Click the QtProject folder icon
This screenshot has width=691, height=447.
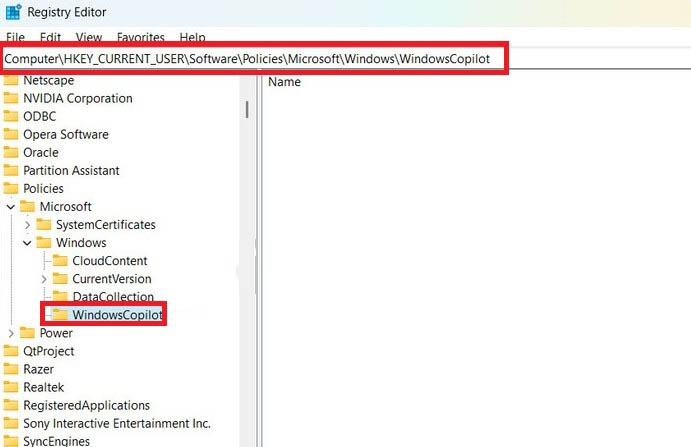coord(11,351)
